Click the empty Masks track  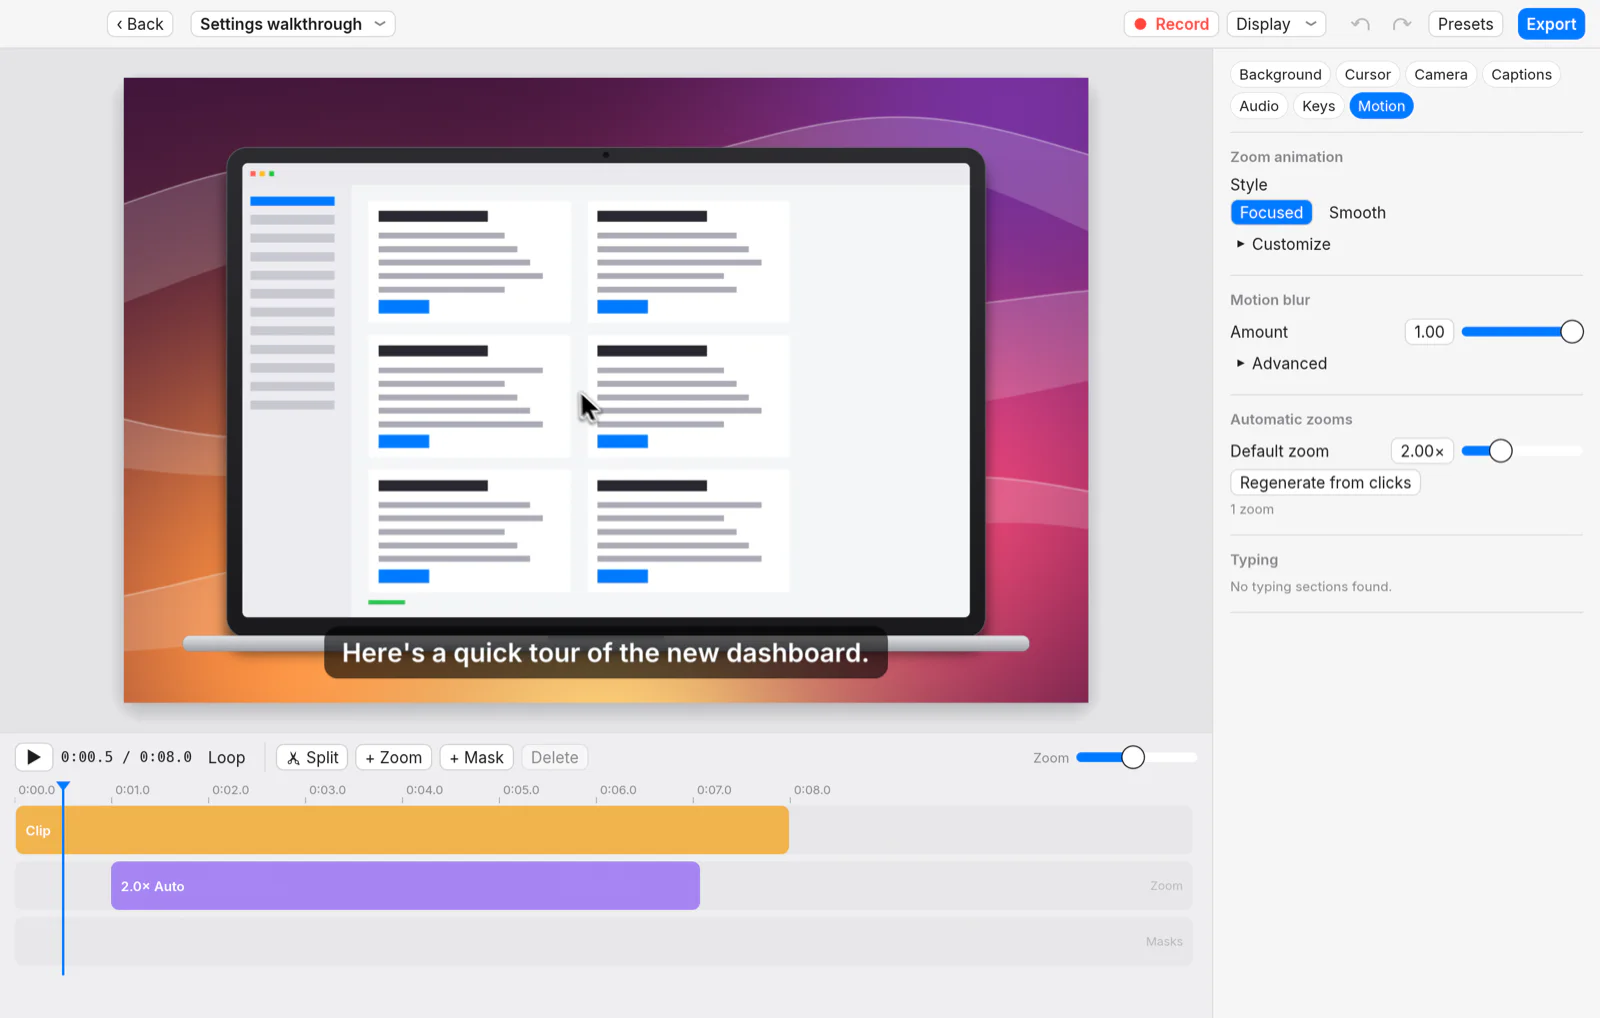[x=604, y=942]
